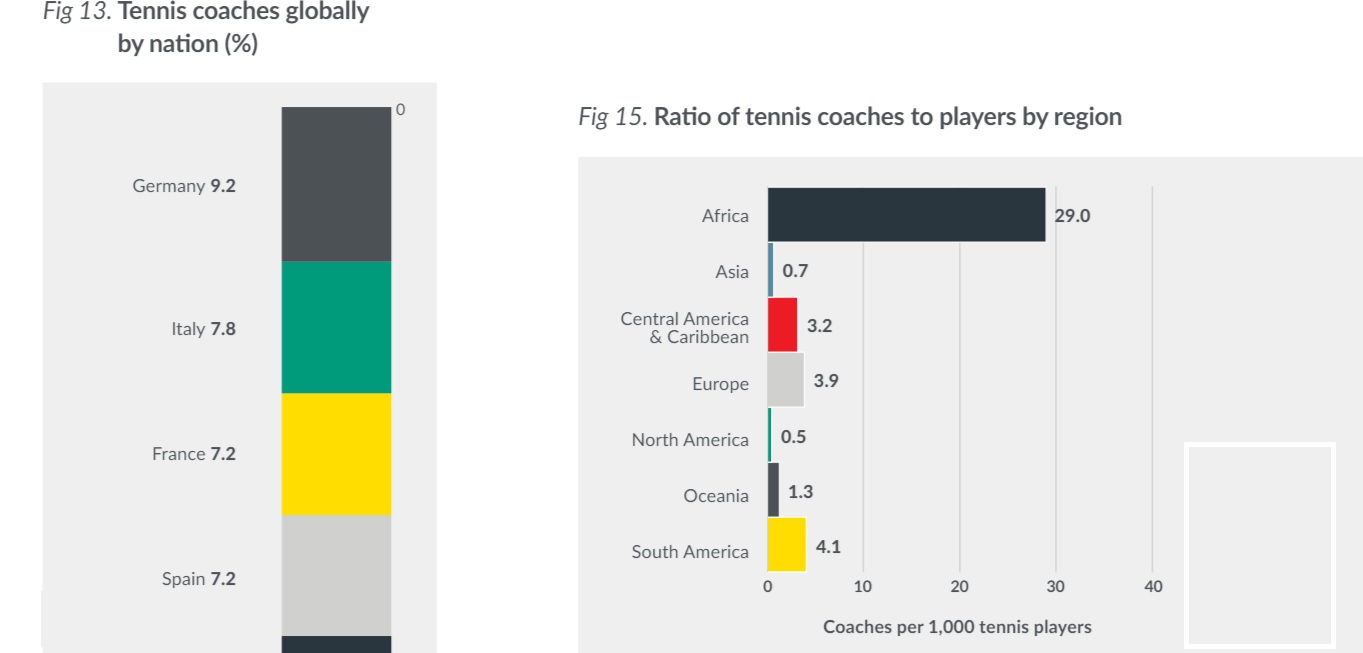Click the yellow South America bar

786,544
